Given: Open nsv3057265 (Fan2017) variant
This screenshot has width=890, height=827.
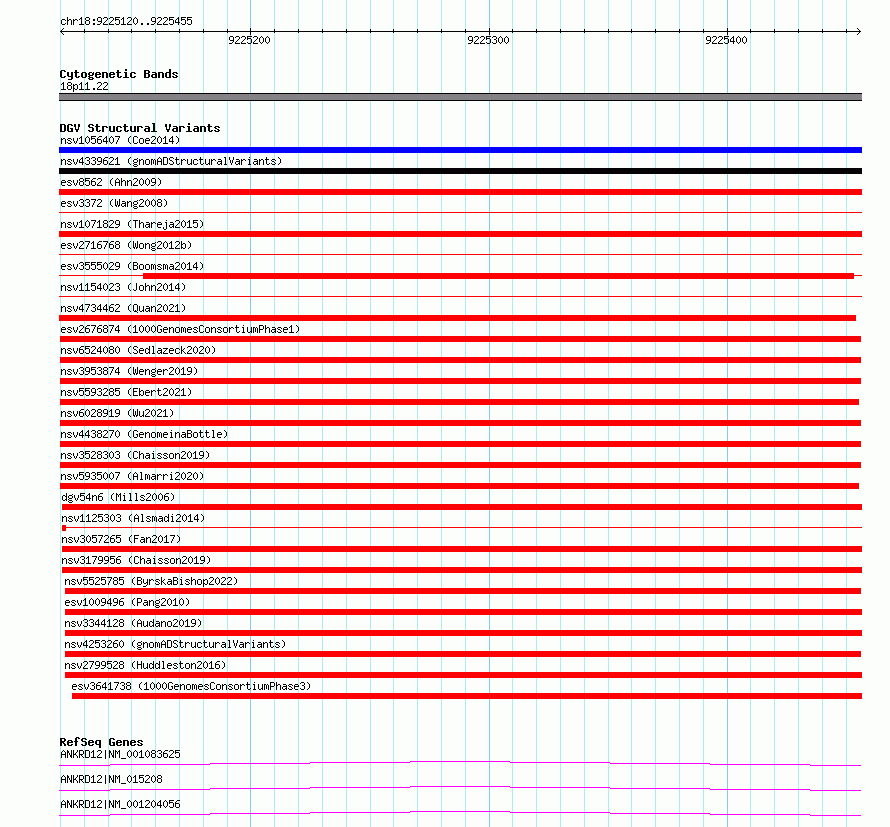Looking at the screenshot, I should click(x=121, y=539).
